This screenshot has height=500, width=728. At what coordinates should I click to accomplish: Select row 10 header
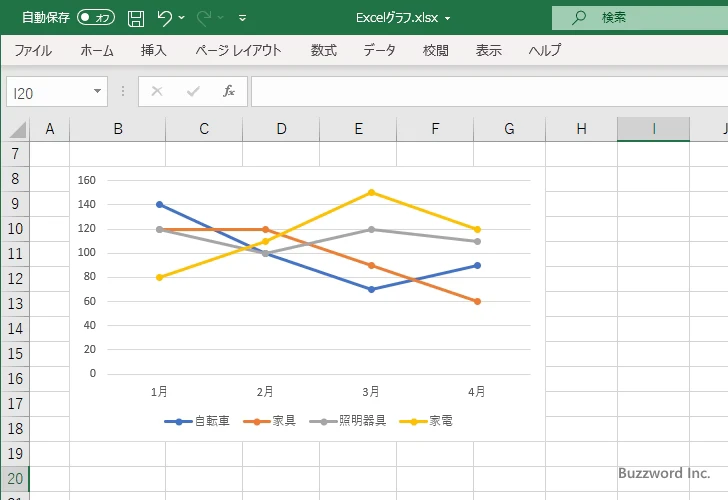pos(15,229)
